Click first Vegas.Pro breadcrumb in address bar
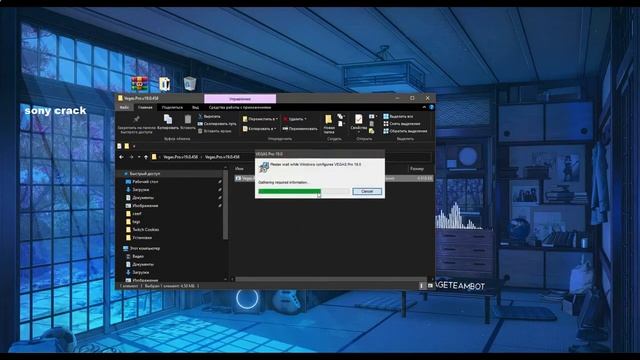 pyautogui.click(x=180, y=157)
